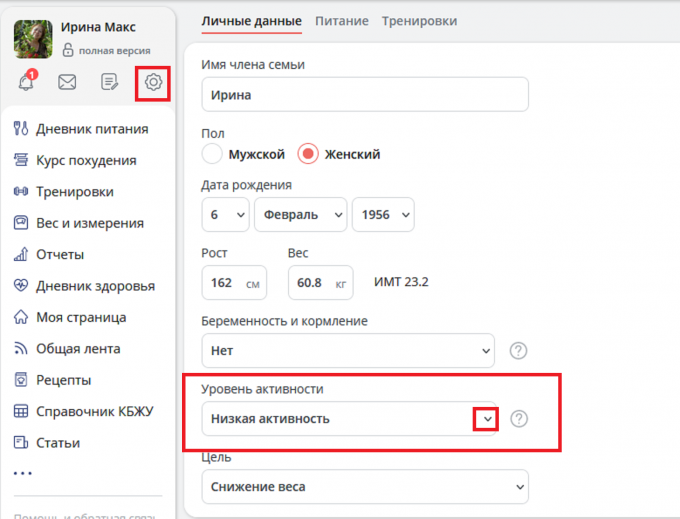Click the notes pencil icon
Screen dimensions: 680x519
110,83
